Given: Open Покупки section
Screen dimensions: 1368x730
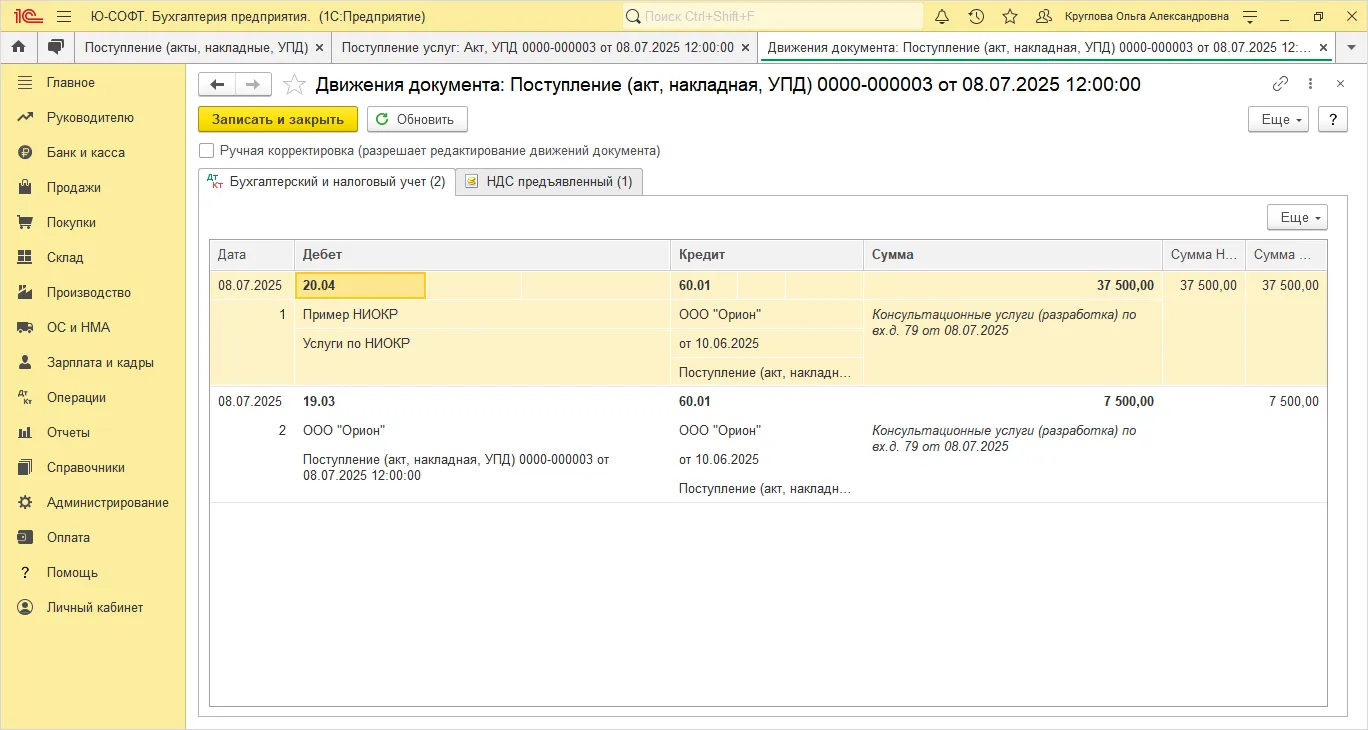Looking at the screenshot, I should point(71,222).
